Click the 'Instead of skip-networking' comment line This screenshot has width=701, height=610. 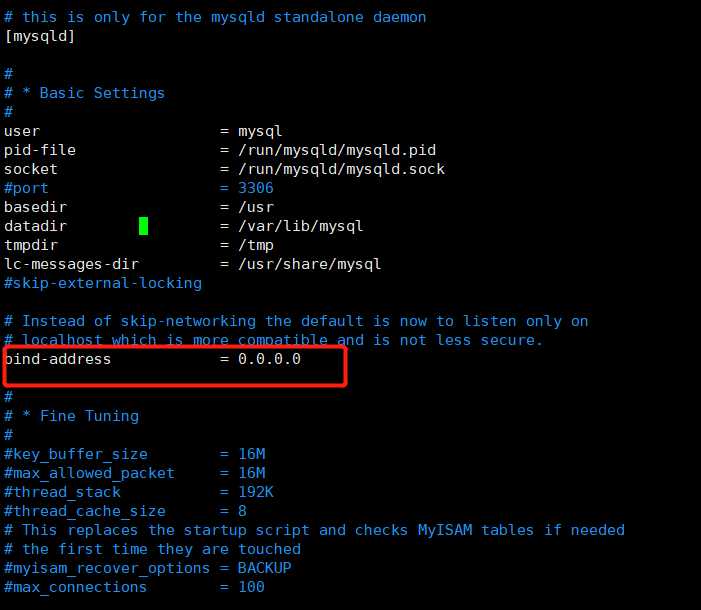296,321
